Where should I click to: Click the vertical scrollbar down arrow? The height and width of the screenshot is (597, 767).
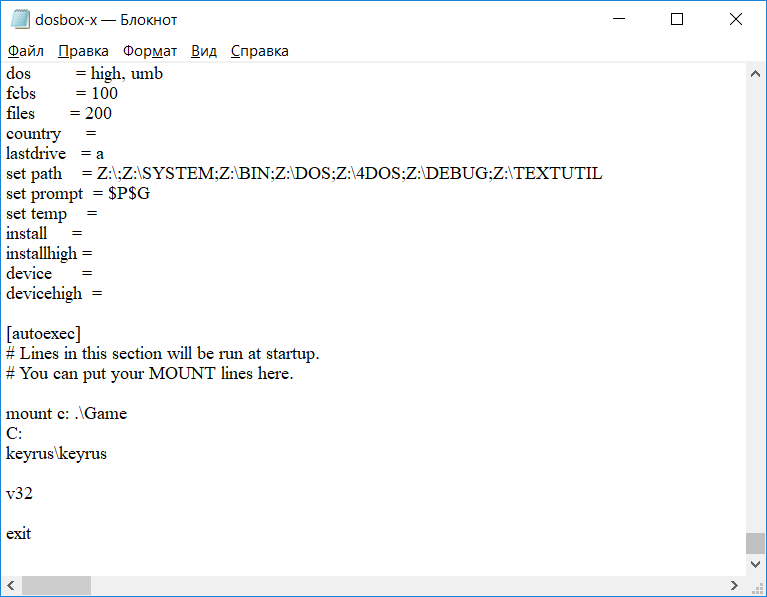point(755,565)
